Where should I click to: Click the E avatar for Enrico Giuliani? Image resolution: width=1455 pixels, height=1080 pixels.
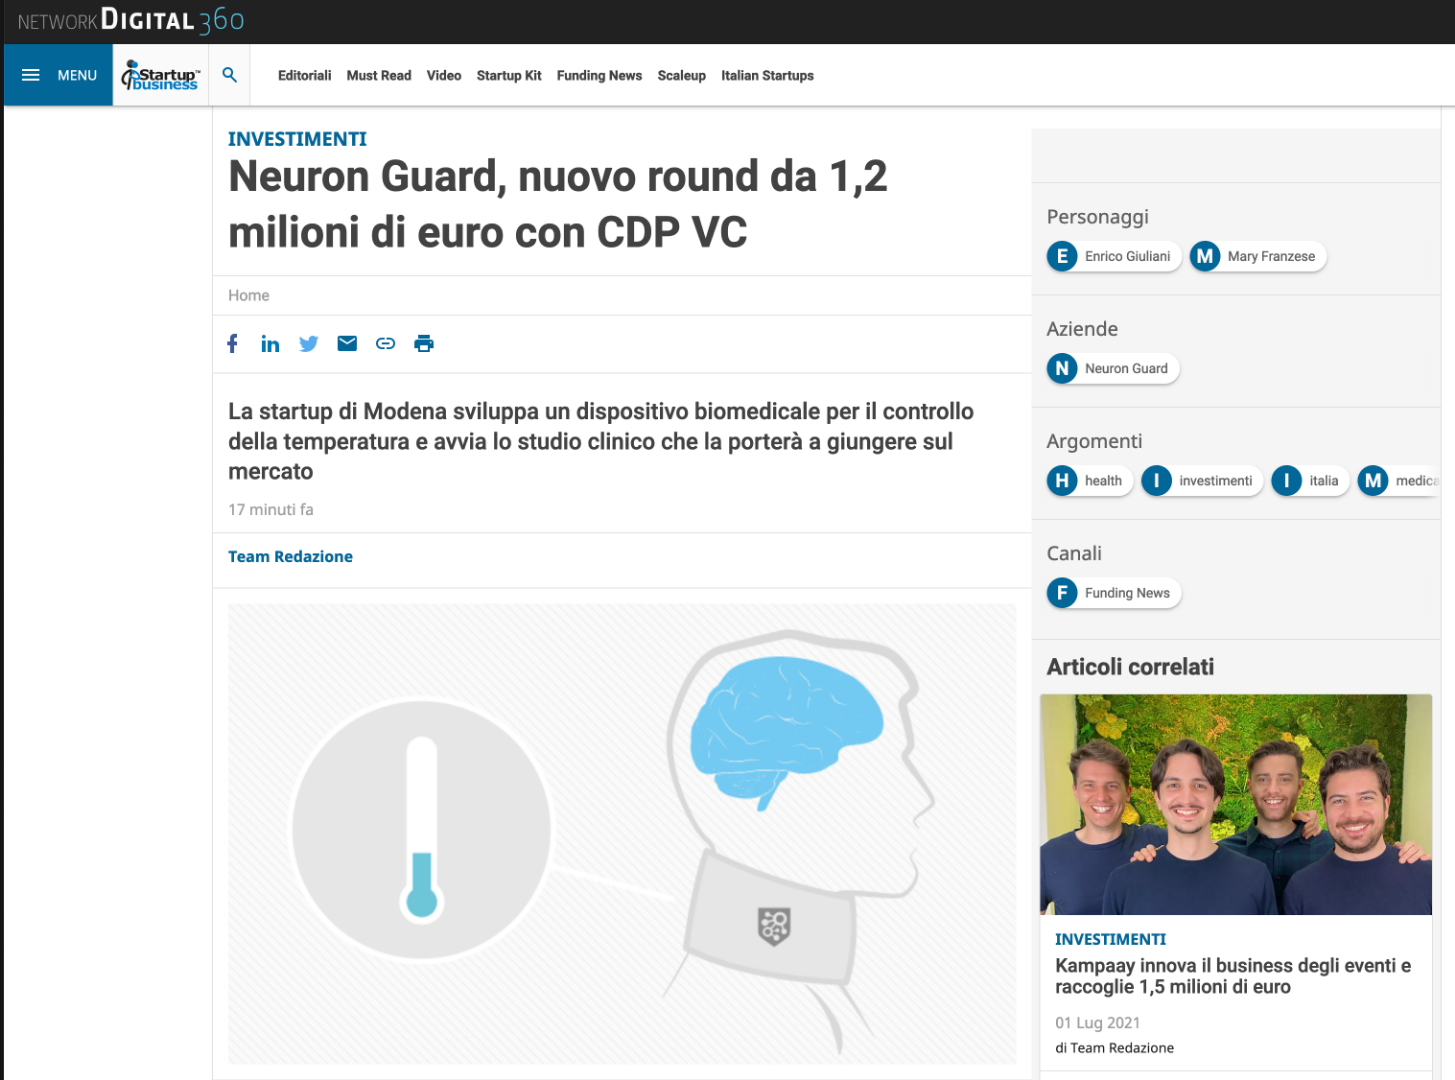(x=1062, y=256)
